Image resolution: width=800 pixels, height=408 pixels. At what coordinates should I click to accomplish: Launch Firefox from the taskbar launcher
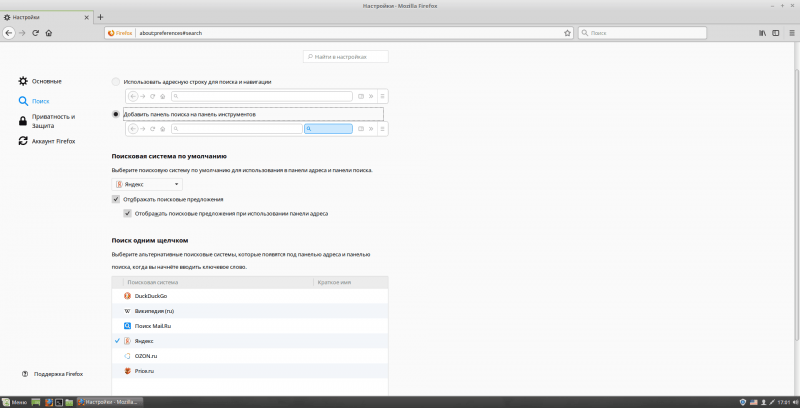[48, 402]
